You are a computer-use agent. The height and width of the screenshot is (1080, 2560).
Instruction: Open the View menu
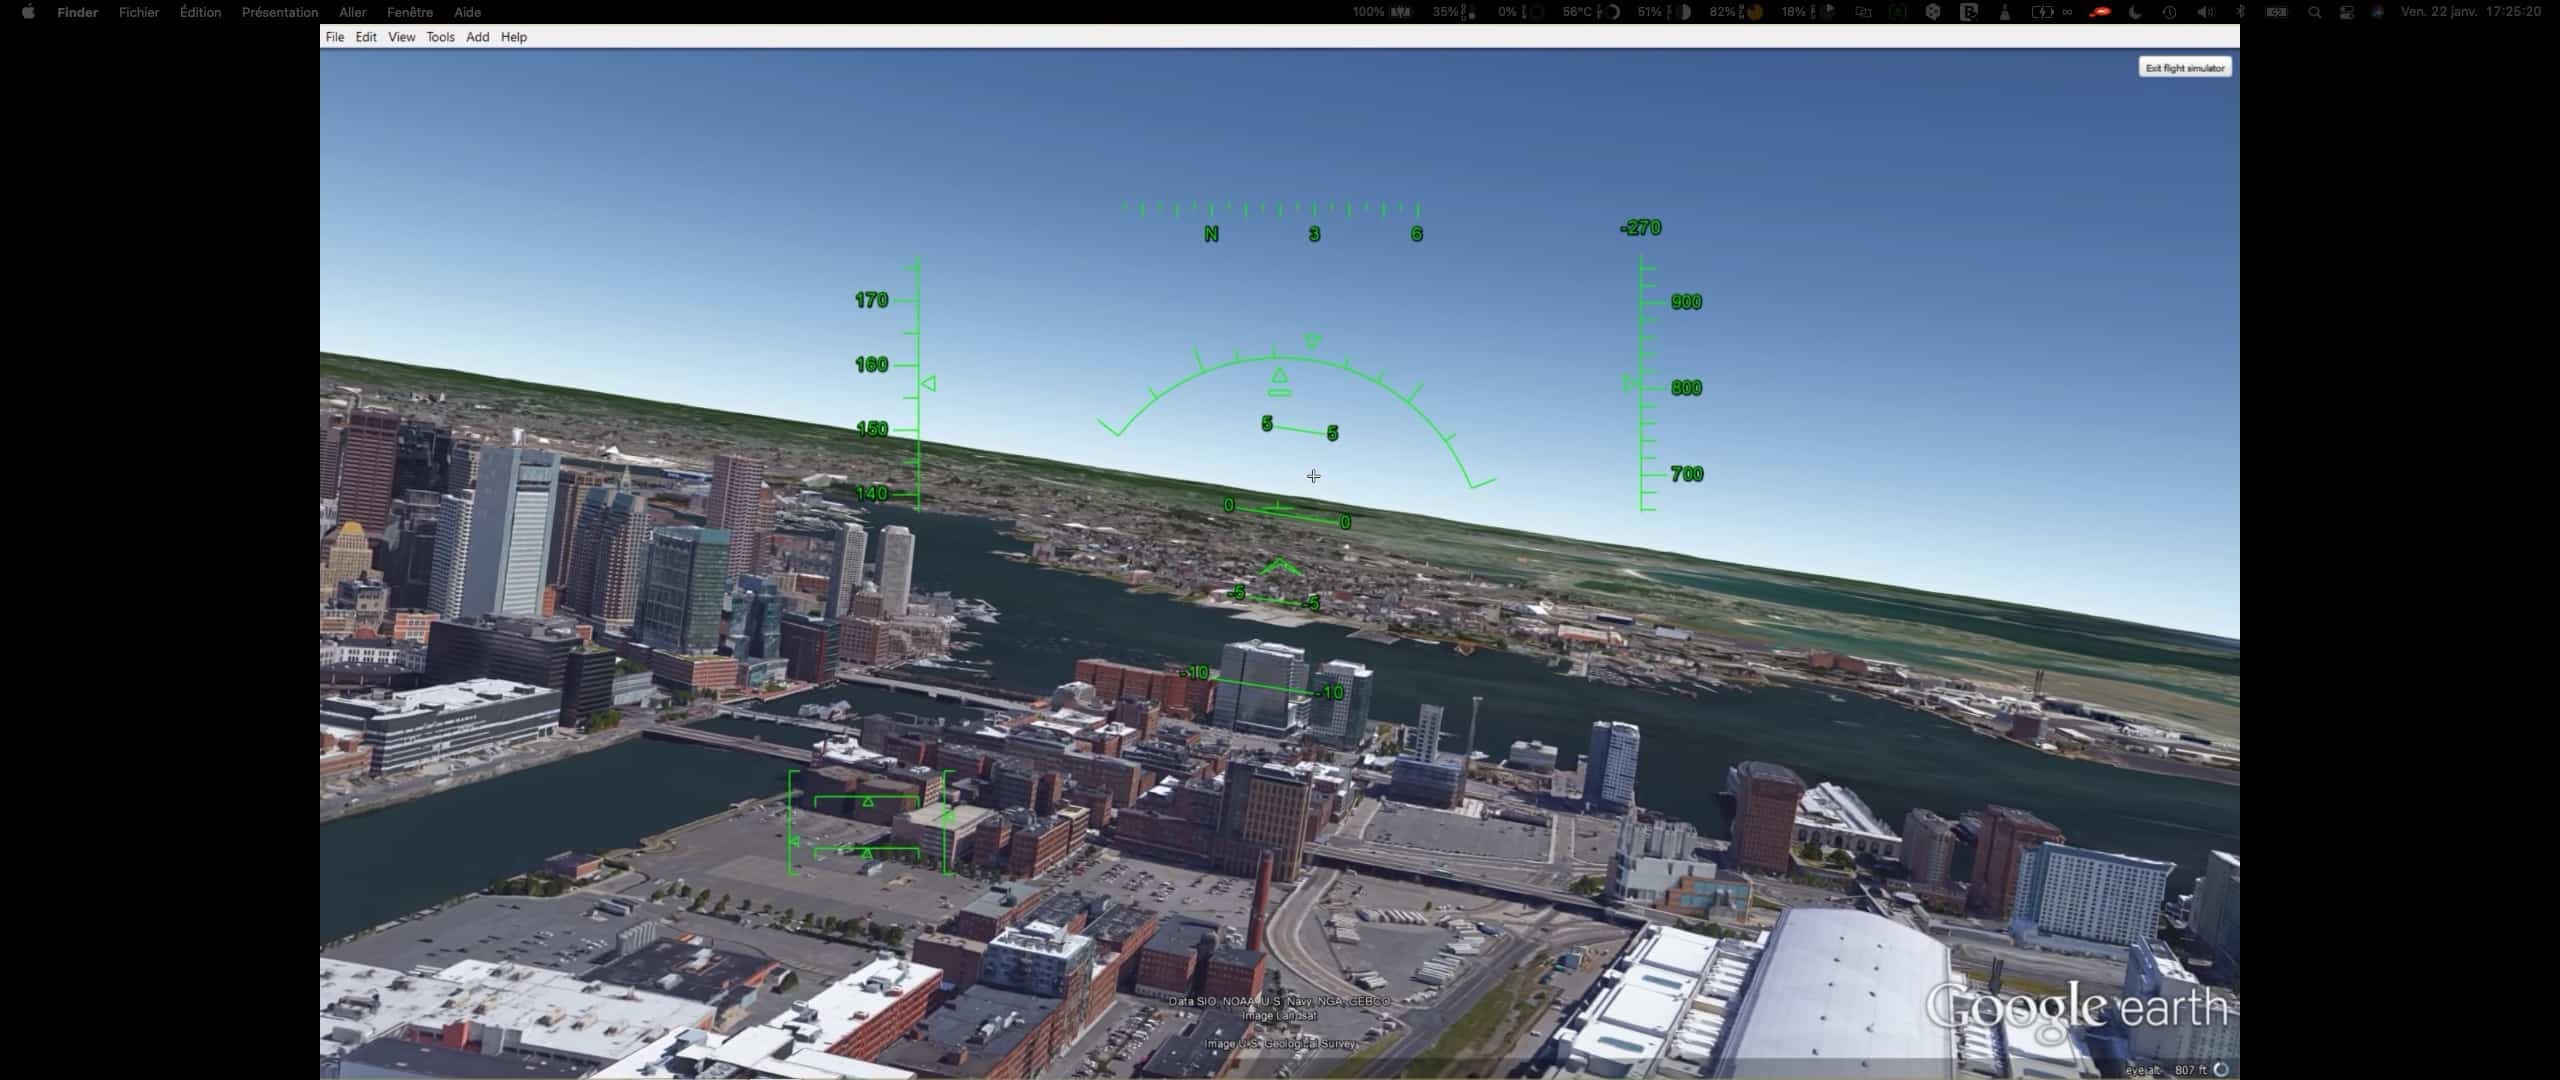(401, 37)
